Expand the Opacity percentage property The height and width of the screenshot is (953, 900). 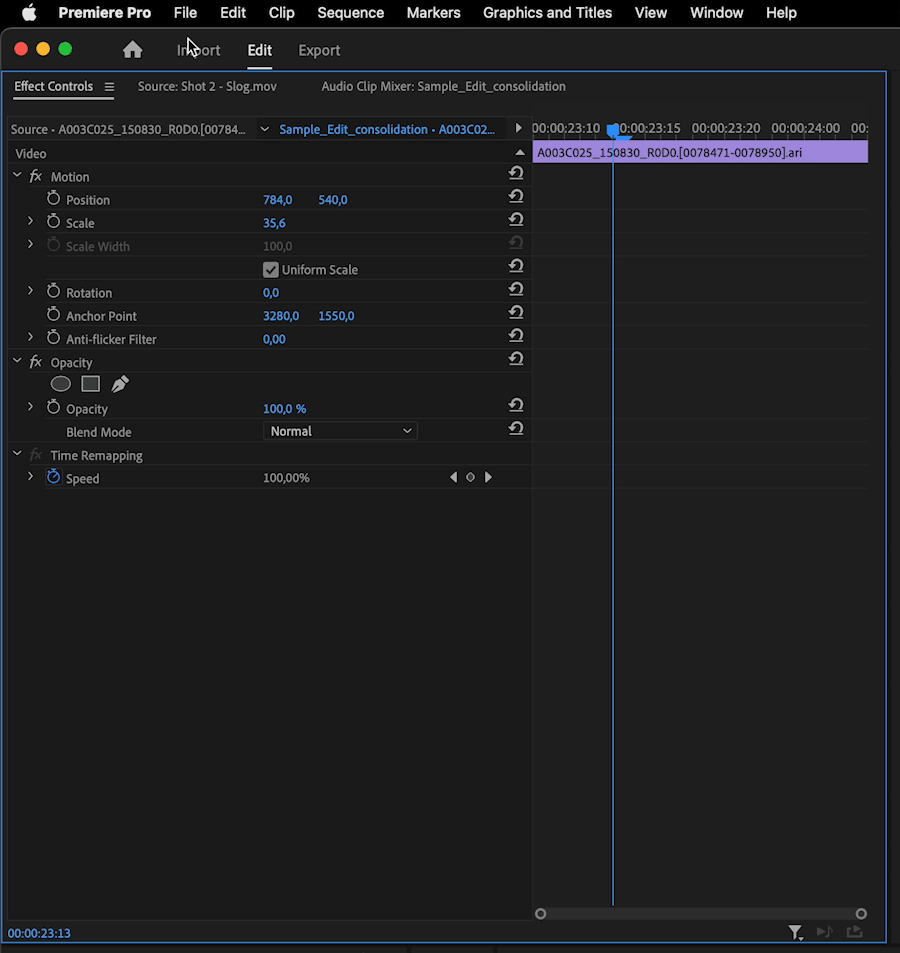point(30,407)
